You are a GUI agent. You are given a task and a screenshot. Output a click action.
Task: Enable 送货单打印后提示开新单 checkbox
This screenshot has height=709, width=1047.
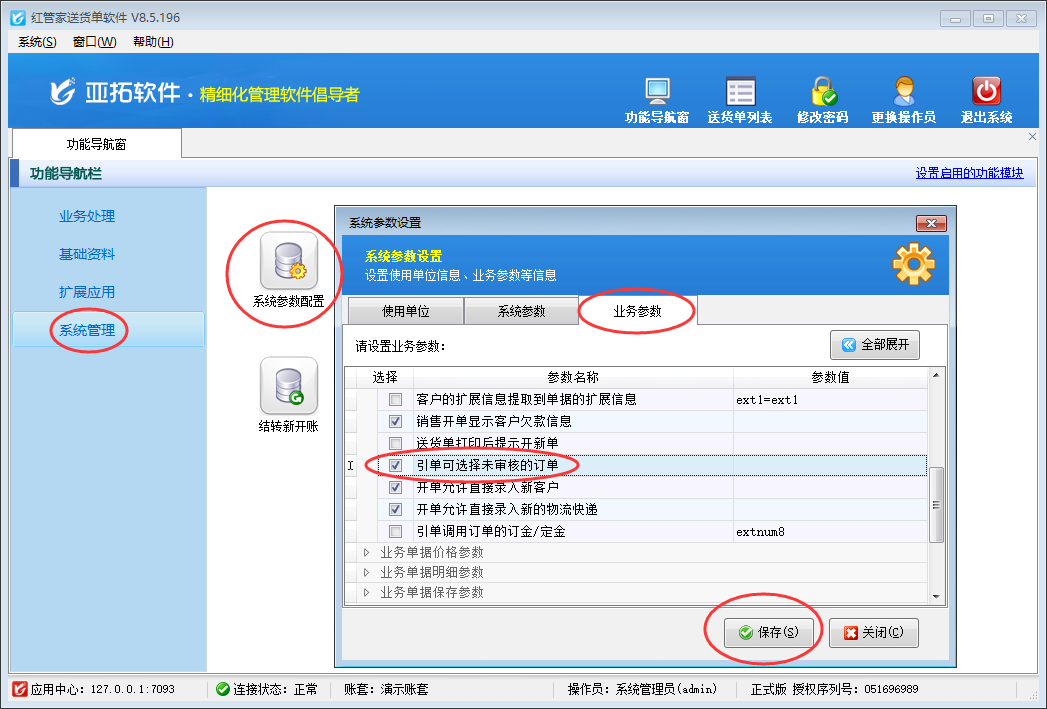(396, 444)
